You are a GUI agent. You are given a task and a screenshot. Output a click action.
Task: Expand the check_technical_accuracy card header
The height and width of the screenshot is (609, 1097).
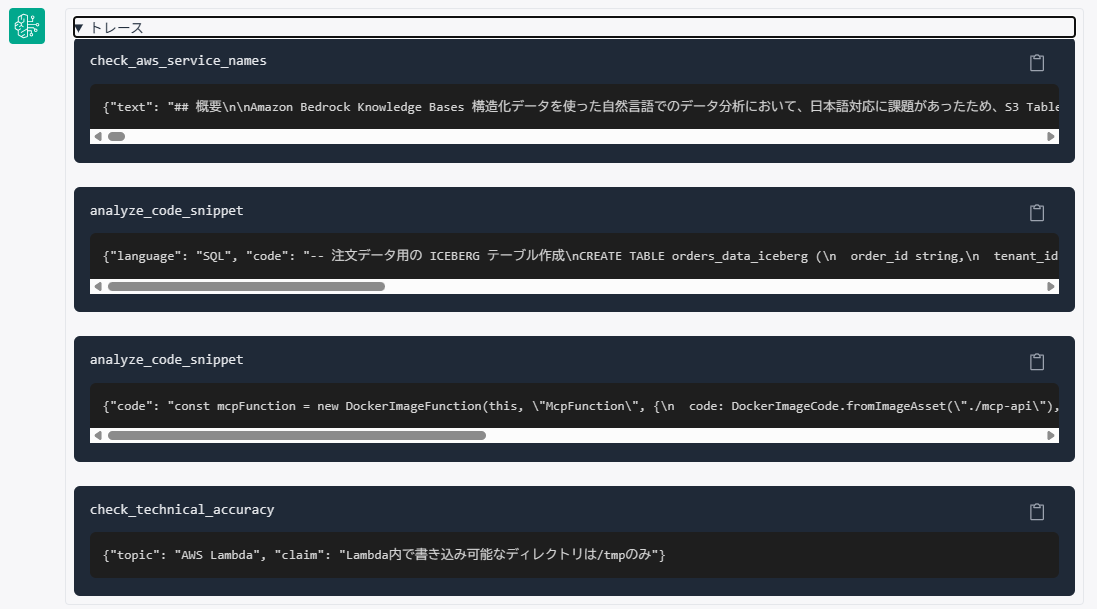click(182, 510)
